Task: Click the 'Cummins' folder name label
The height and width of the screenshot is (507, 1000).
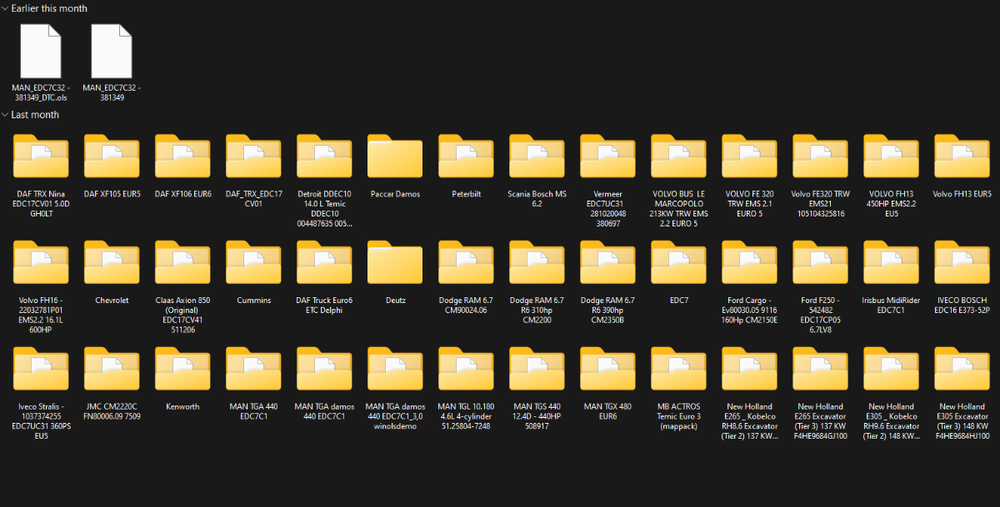Action: click(x=253, y=300)
